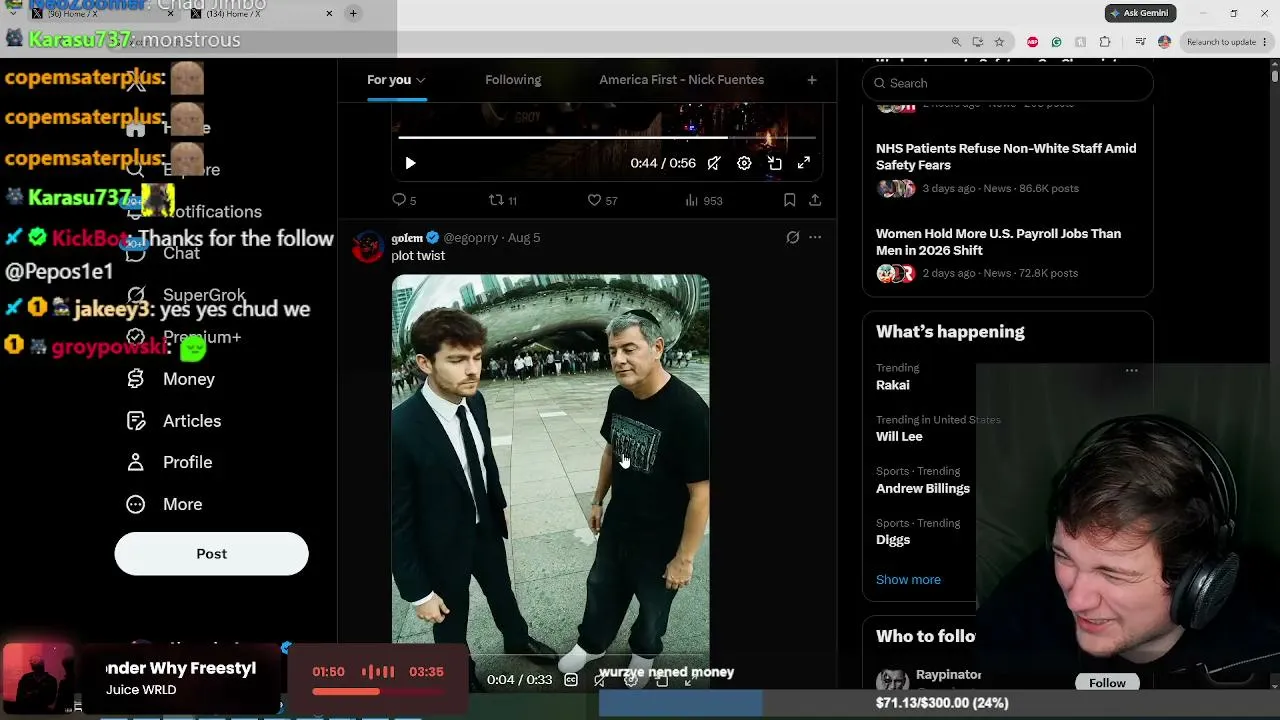Open the browser profile avatar
1280x720 pixels.
pos(1164,42)
